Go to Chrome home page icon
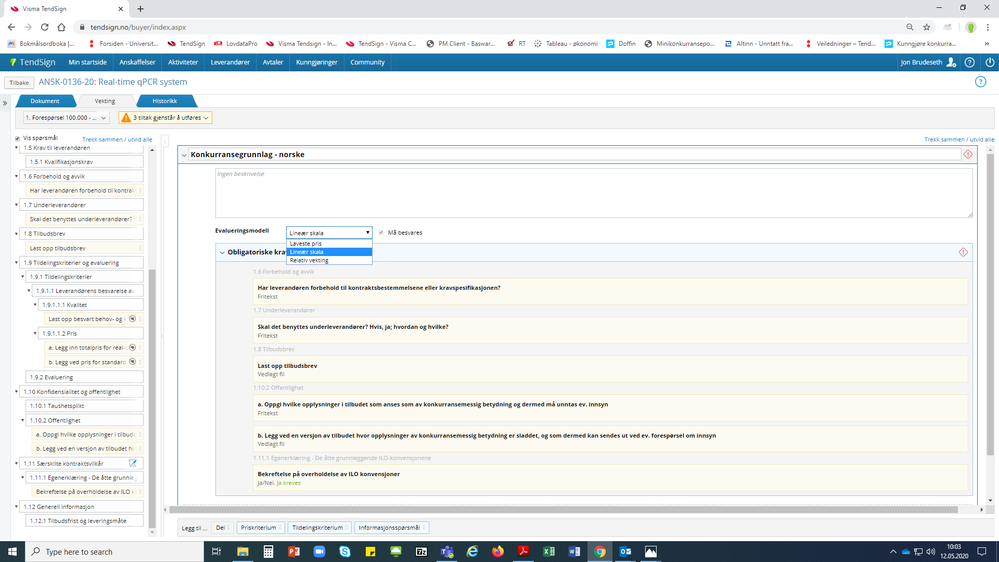999x562 pixels. 61,27
